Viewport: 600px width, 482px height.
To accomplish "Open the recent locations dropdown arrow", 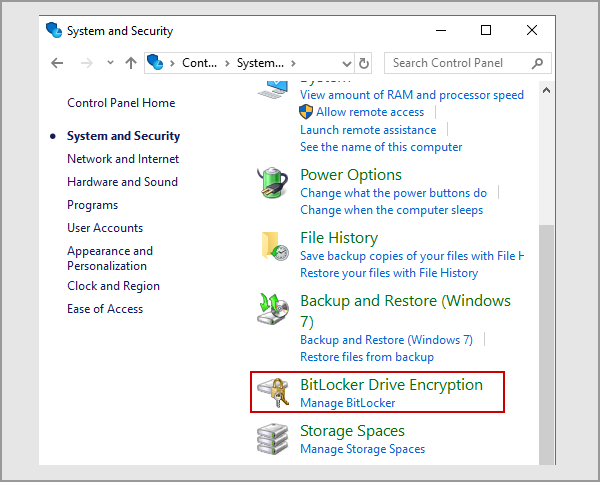I will [110, 62].
